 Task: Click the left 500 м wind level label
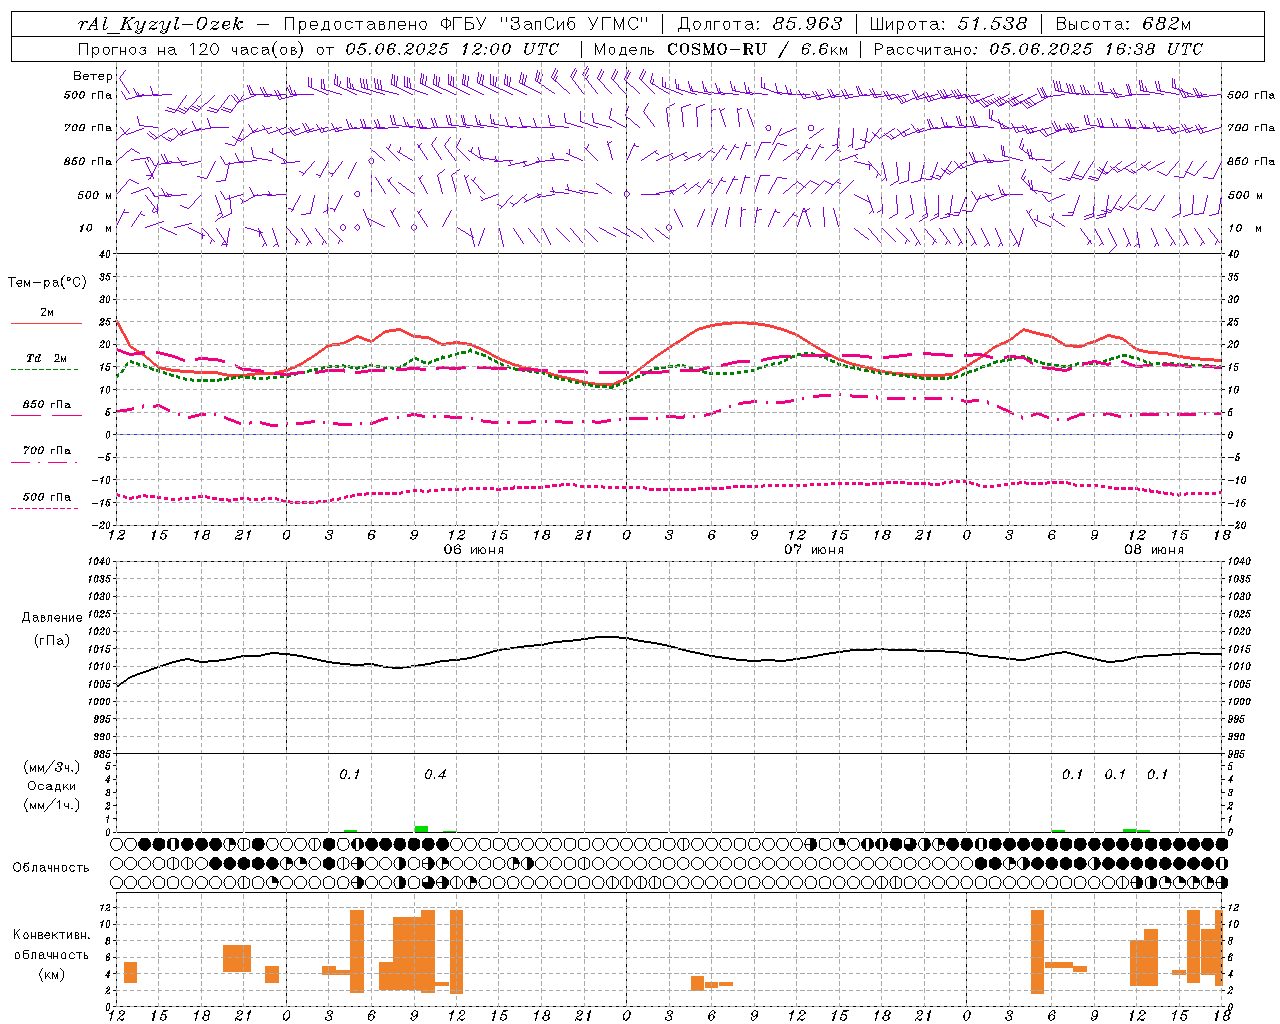[x=94, y=195]
